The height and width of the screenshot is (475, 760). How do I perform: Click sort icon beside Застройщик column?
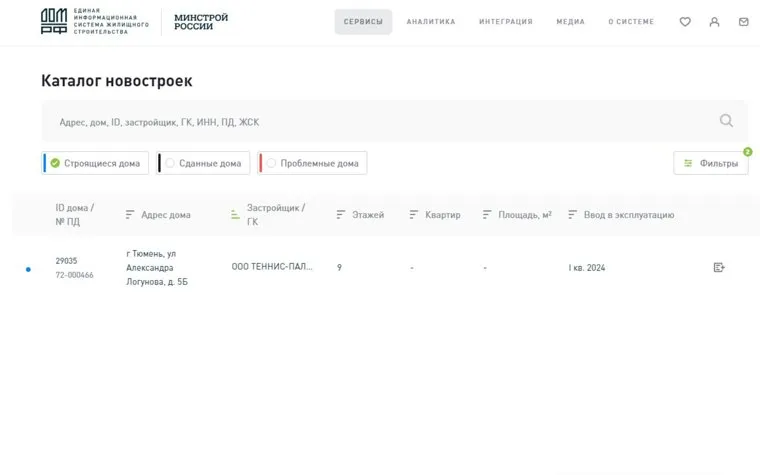click(235, 215)
